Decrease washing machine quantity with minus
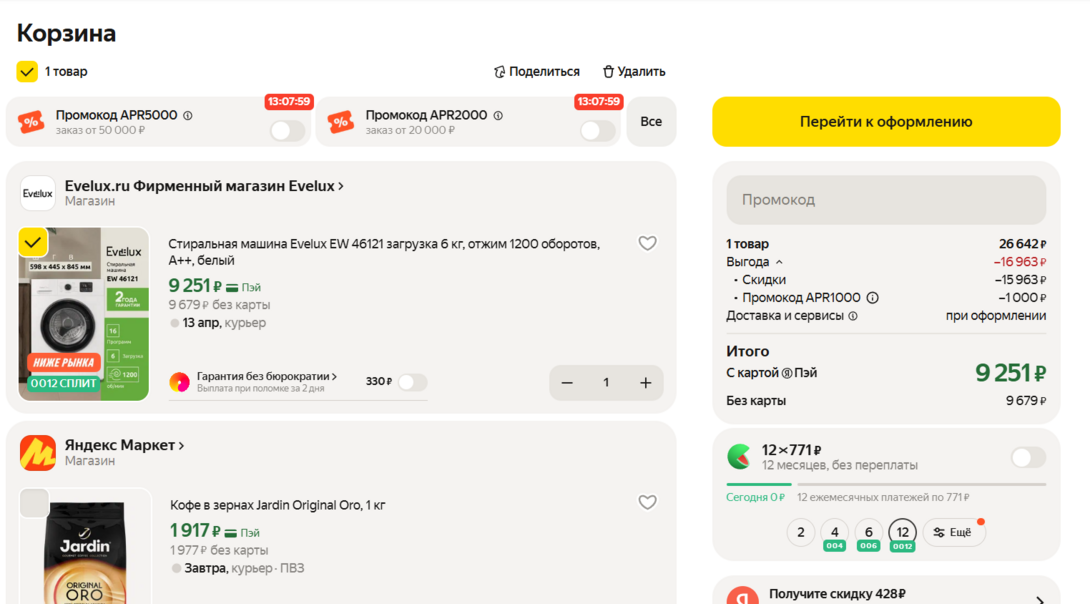1090x604 pixels. [x=567, y=382]
